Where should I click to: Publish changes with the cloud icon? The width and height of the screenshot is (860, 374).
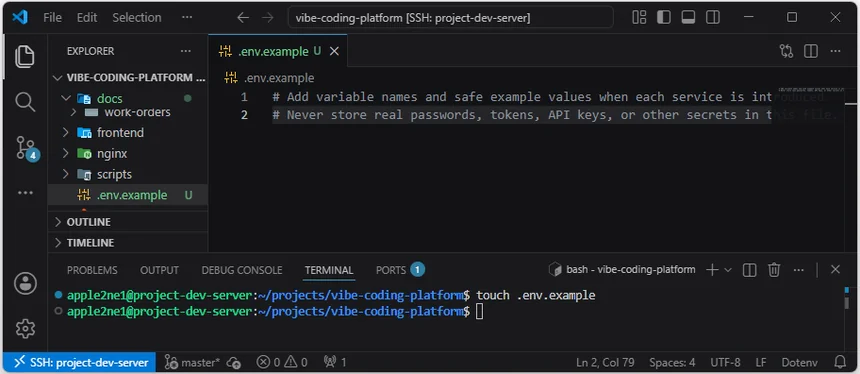[x=234, y=362]
